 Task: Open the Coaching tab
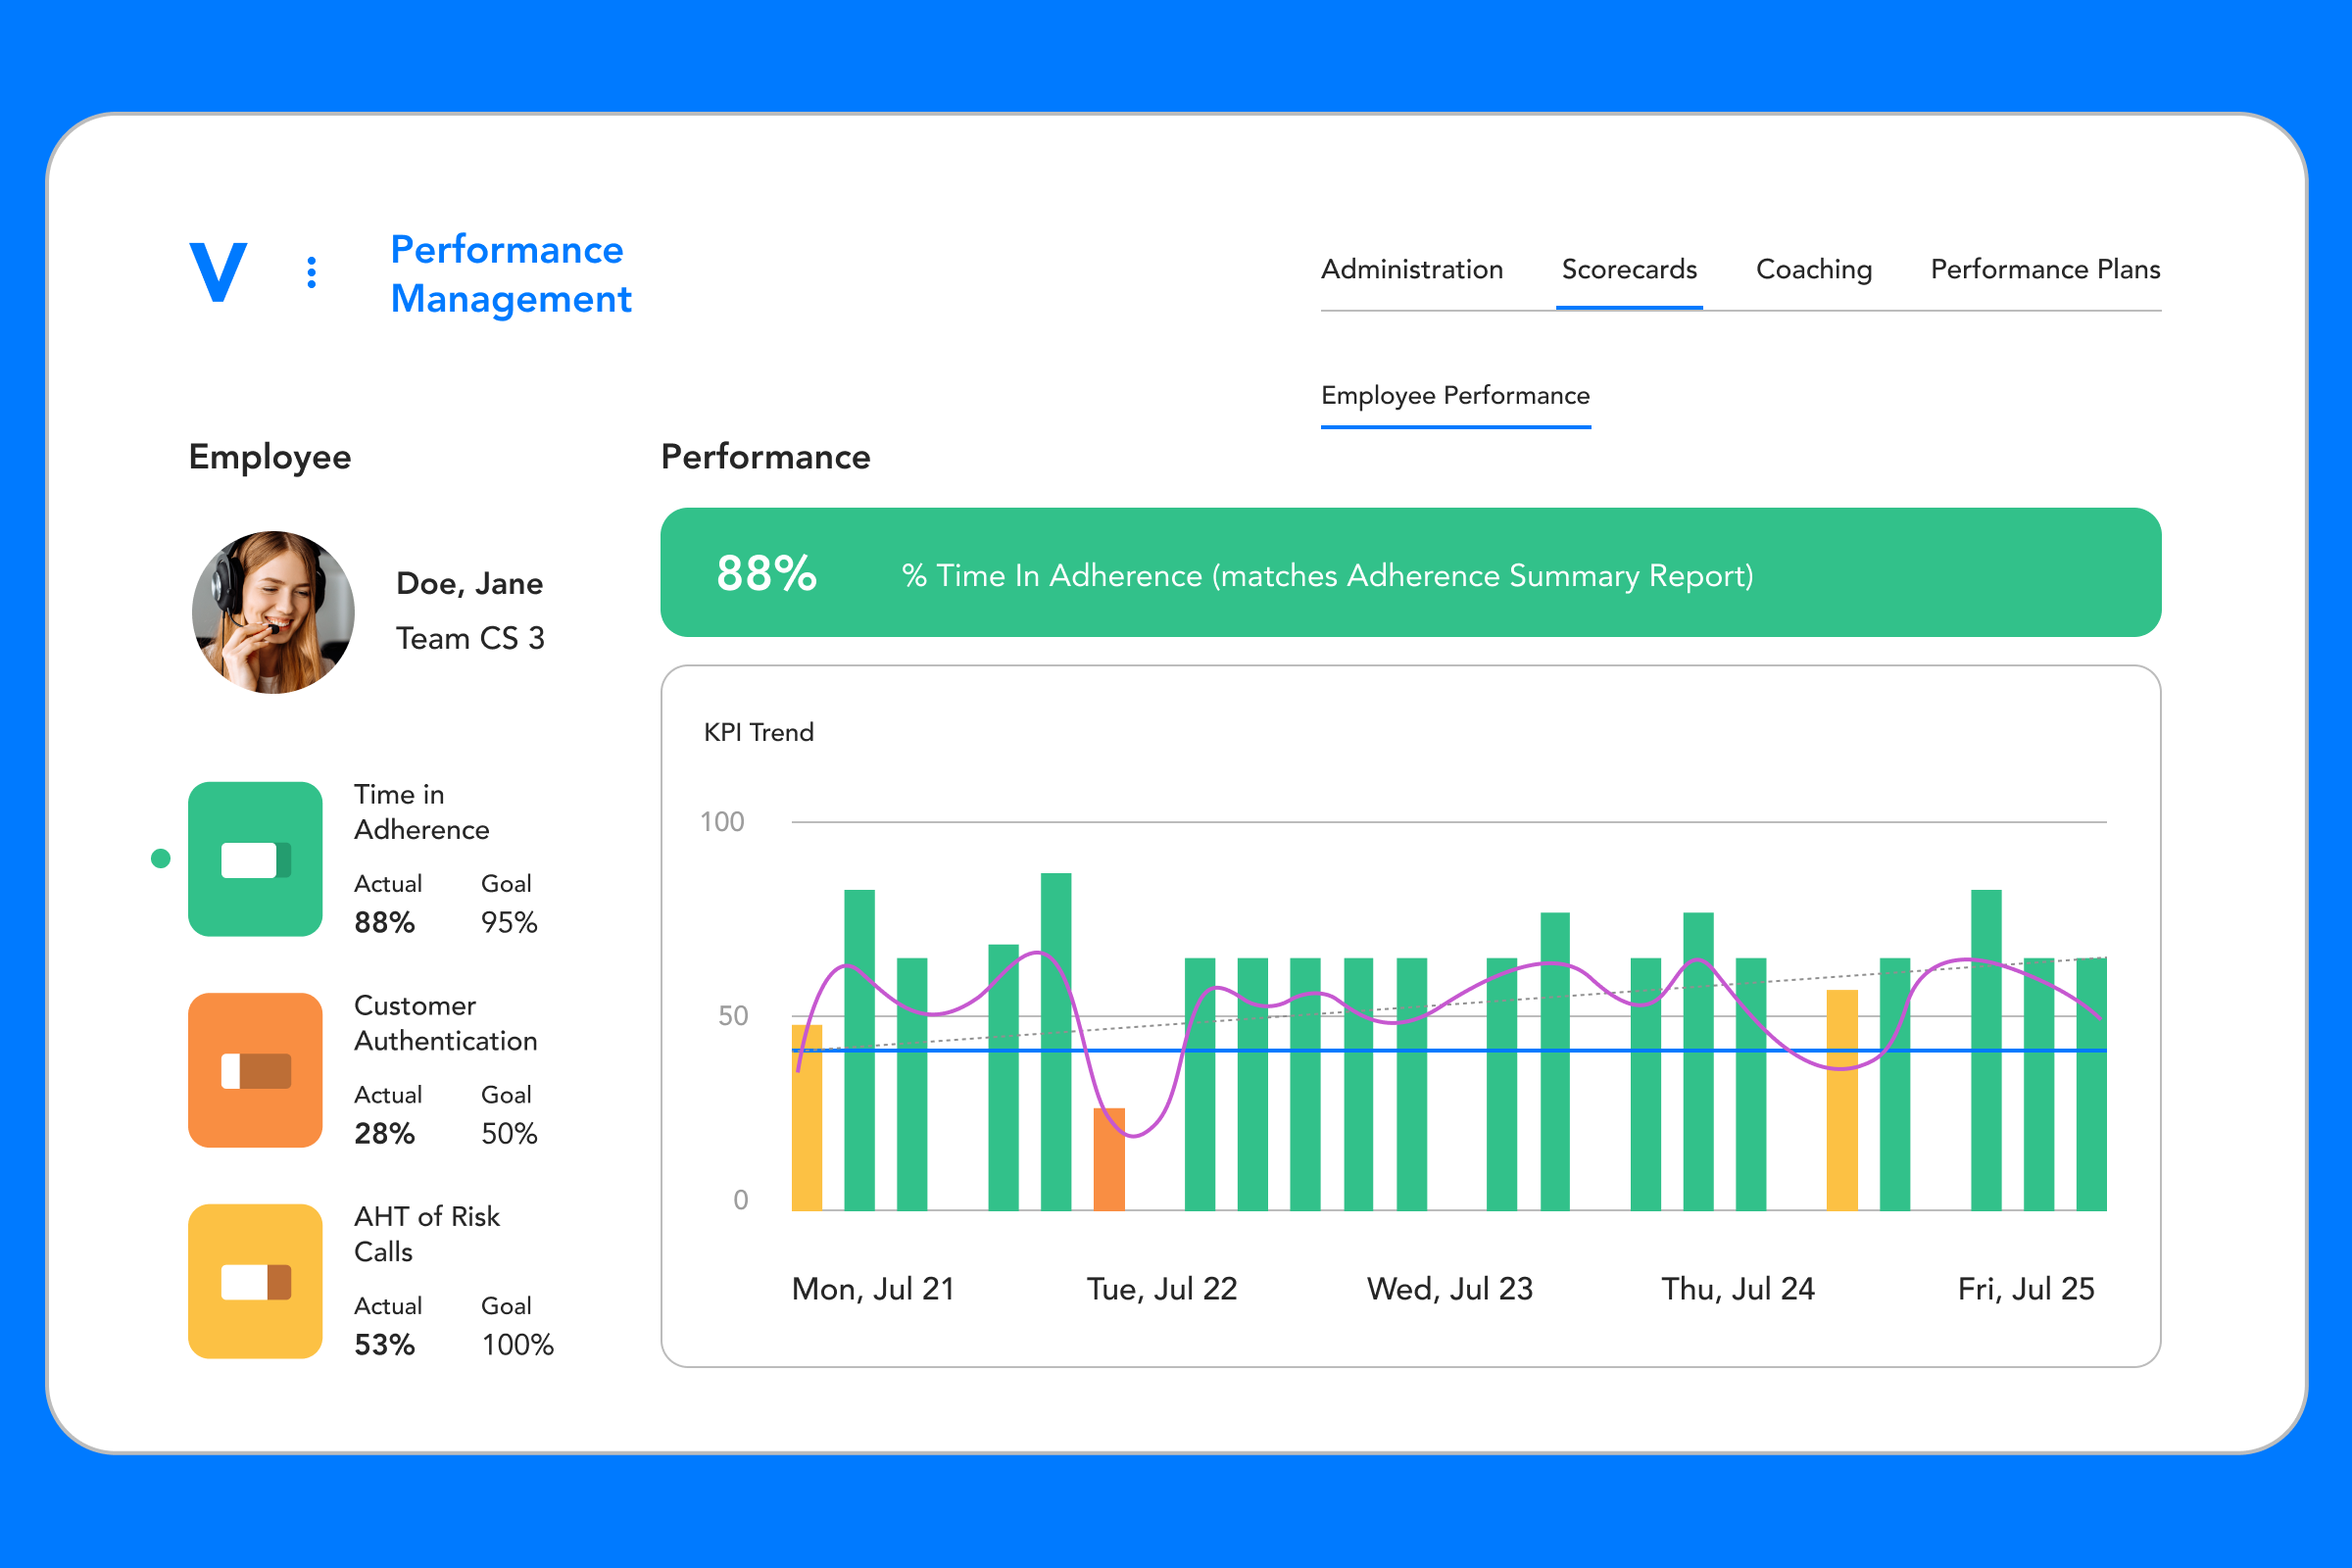pyautogui.click(x=1813, y=269)
